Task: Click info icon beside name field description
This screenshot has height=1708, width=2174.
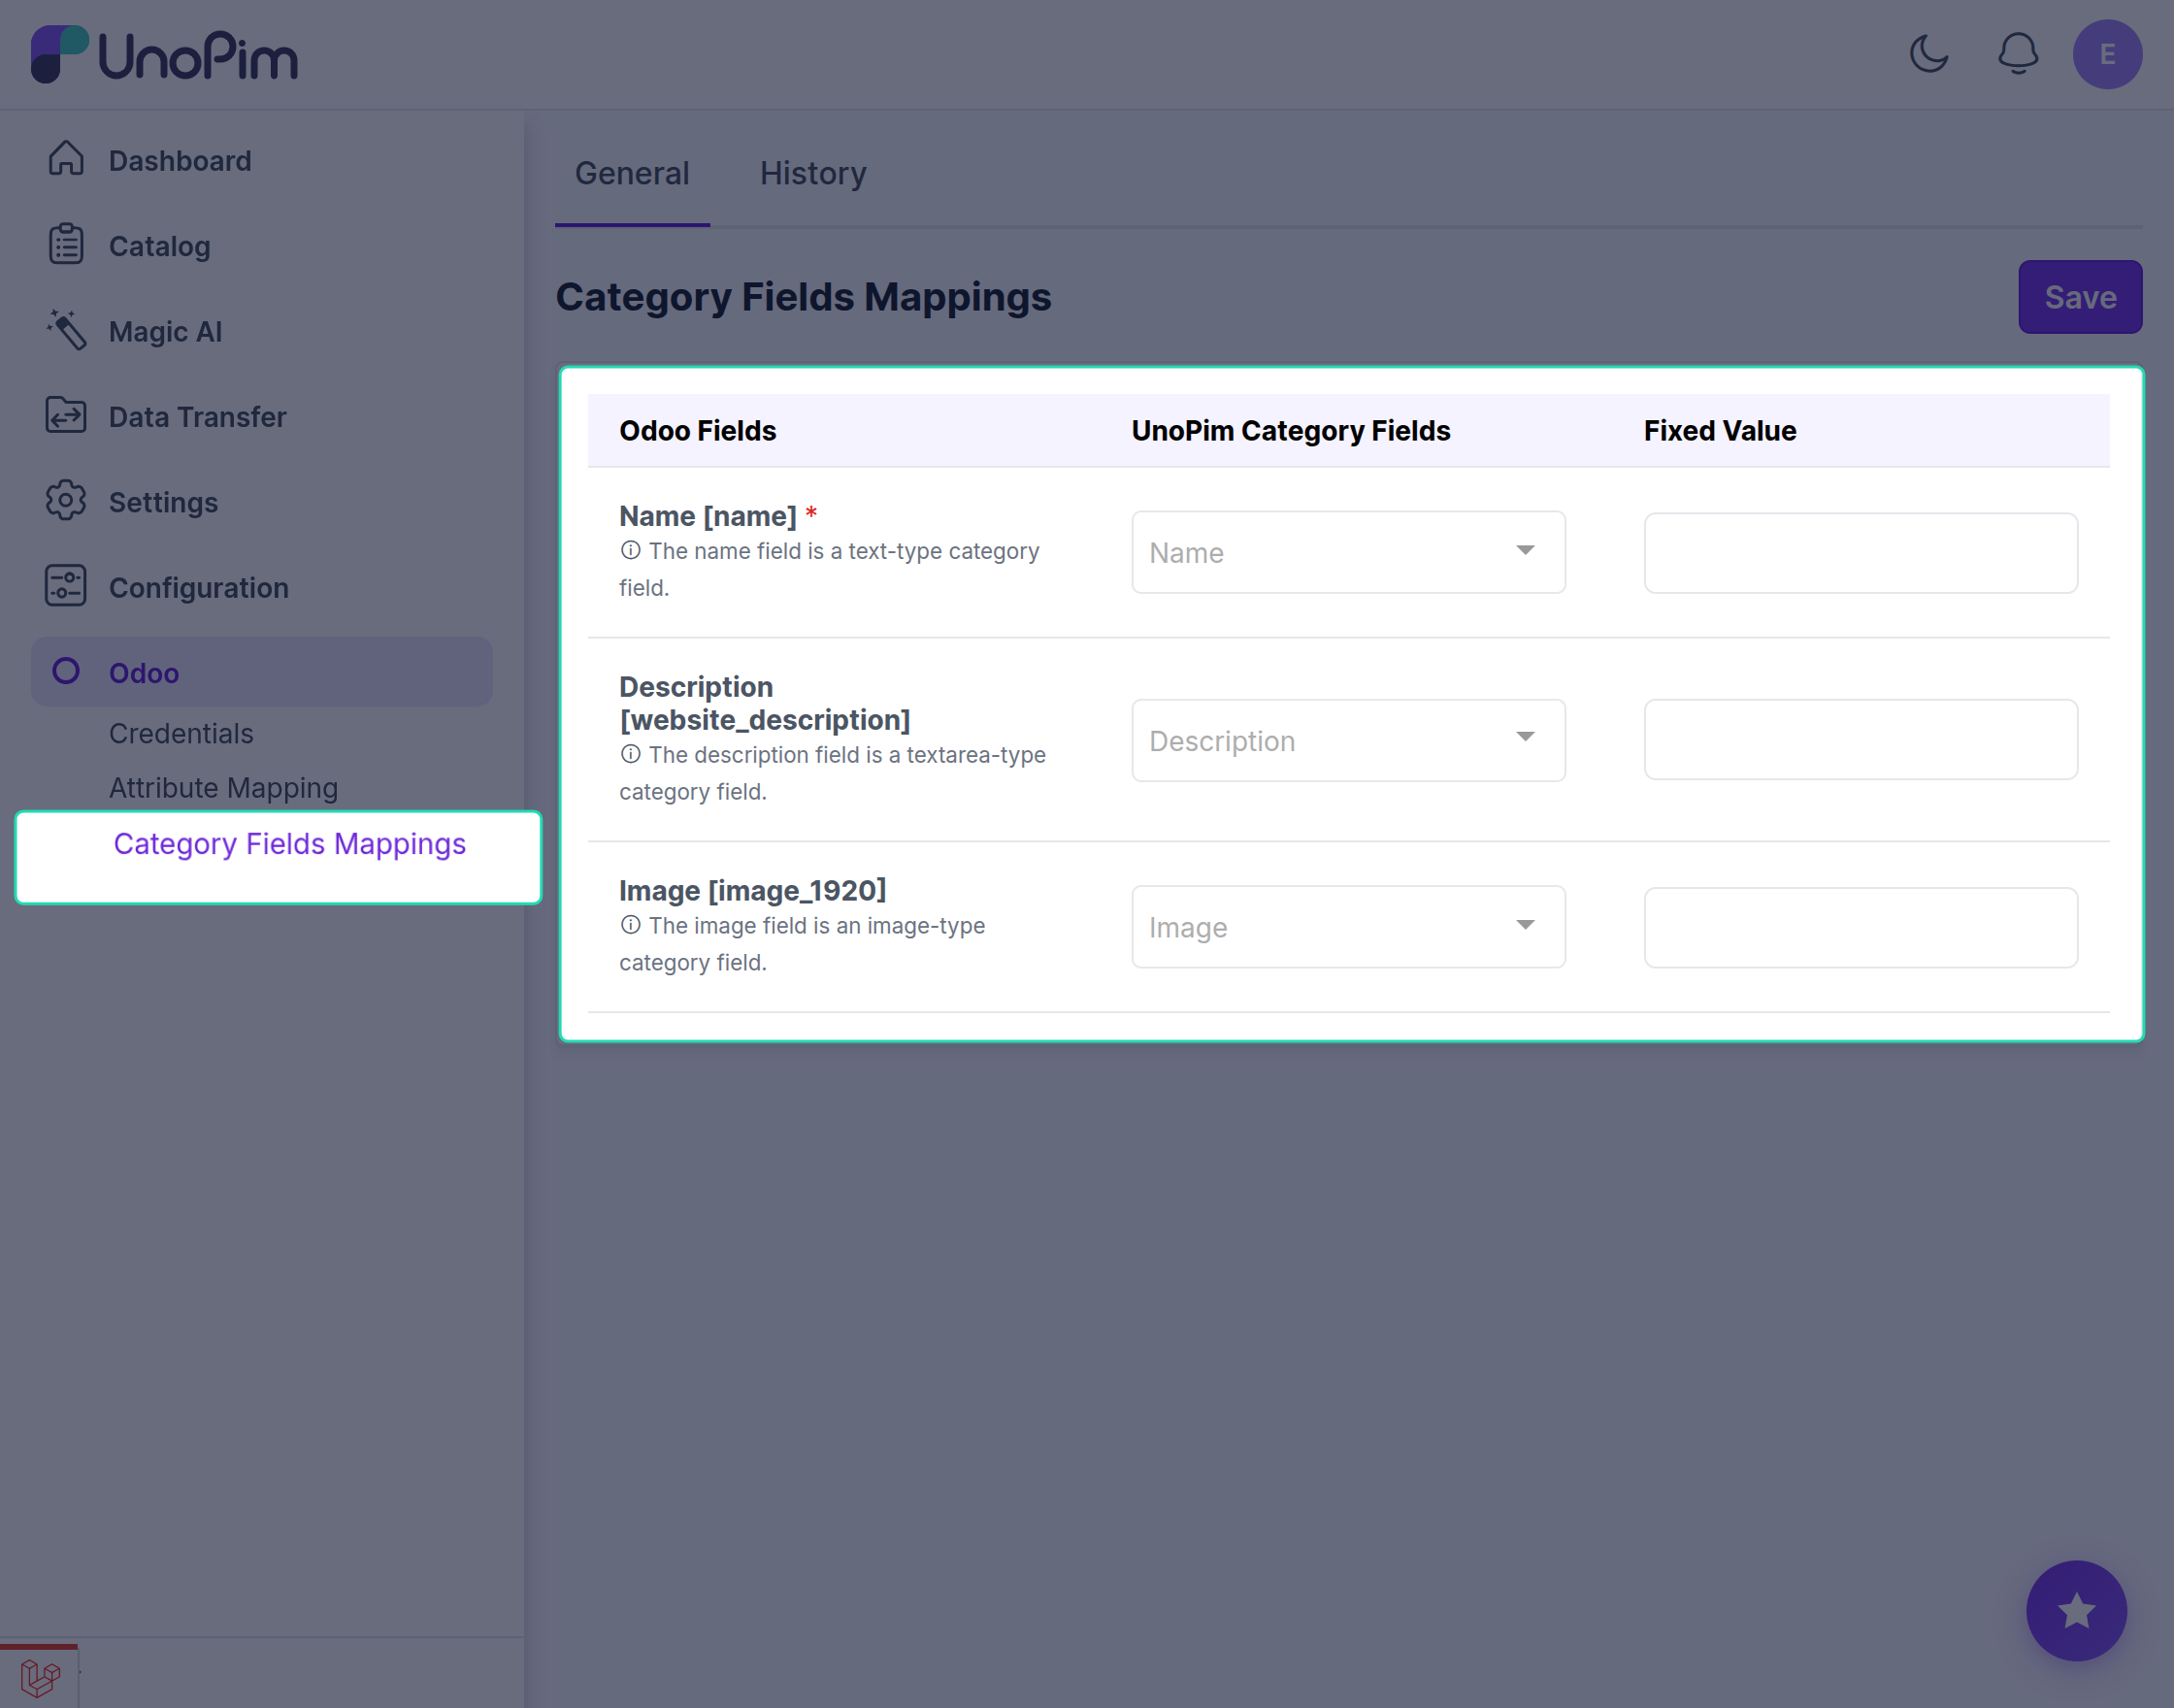Action: (x=630, y=550)
